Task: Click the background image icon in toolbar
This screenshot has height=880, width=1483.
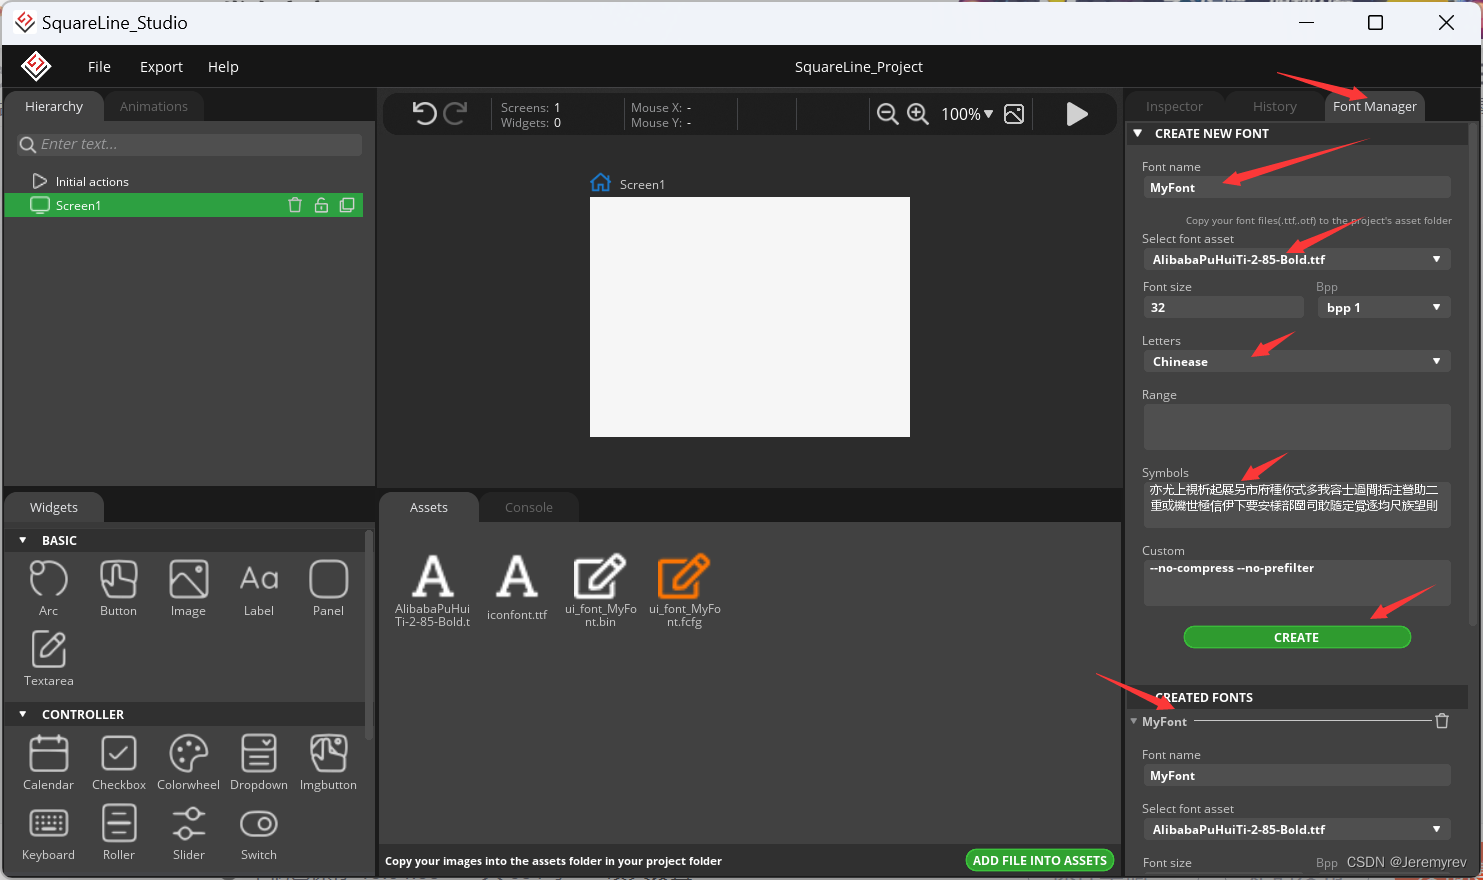Action: [1014, 114]
